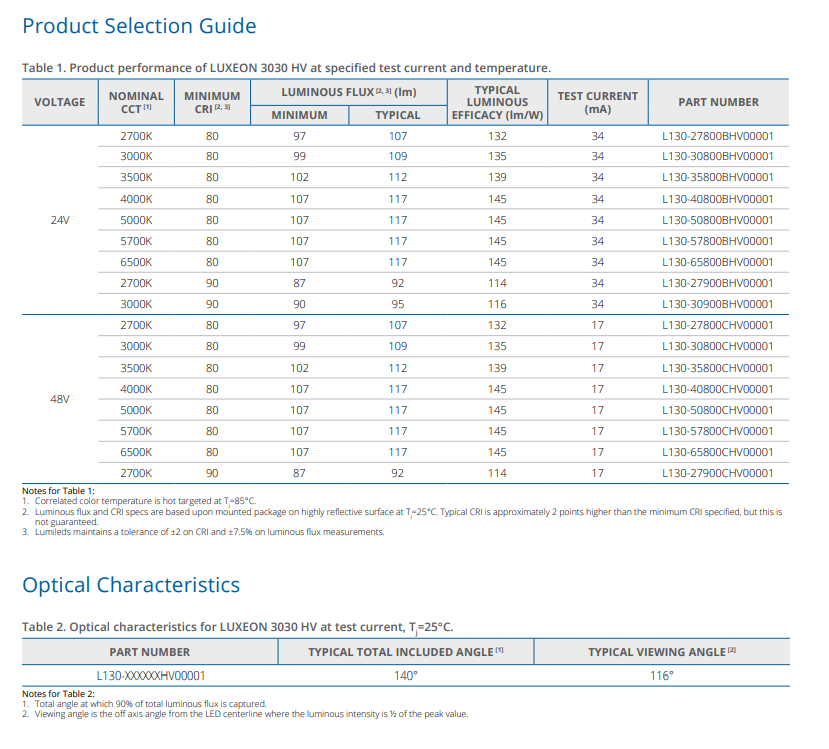Click the Optical Characteristics heading
829x749 pixels.
[131, 585]
